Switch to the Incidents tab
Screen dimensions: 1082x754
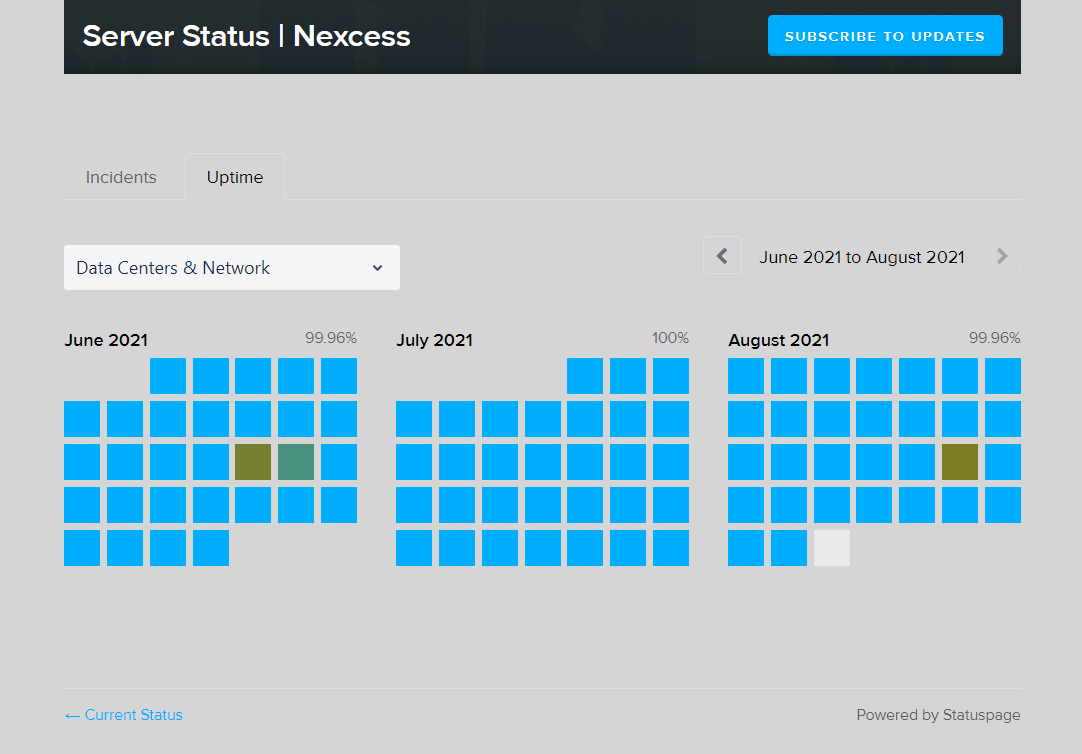pos(121,177)
